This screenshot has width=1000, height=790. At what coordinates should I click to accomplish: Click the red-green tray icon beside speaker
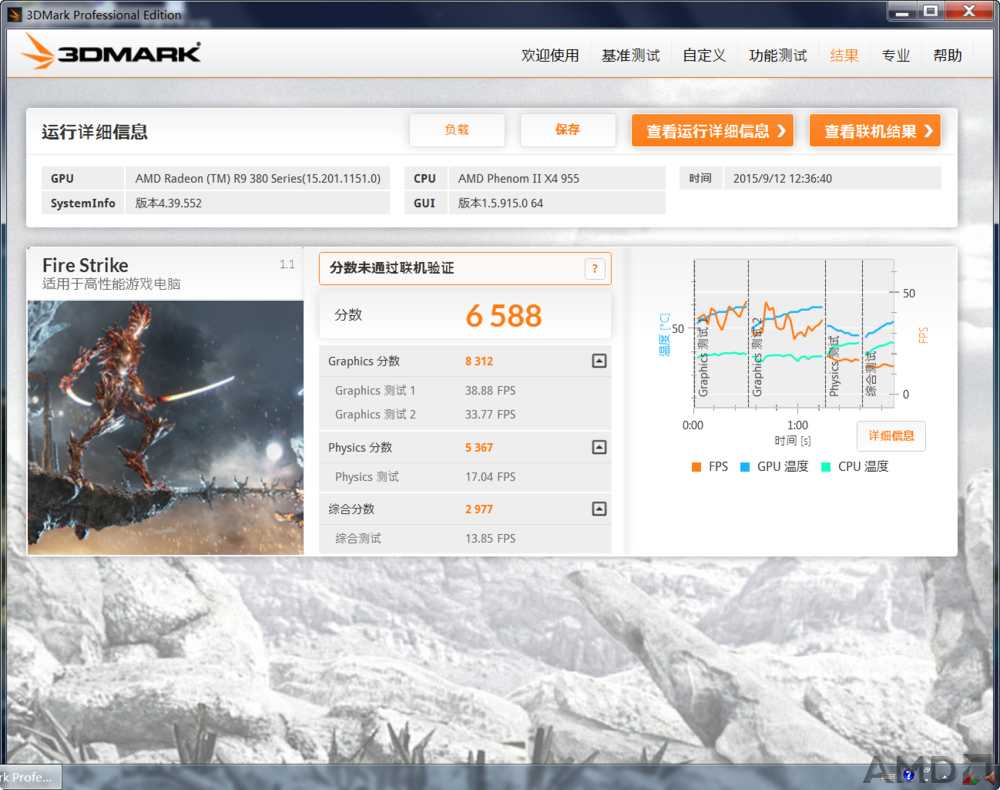click(x=969, y=777)
